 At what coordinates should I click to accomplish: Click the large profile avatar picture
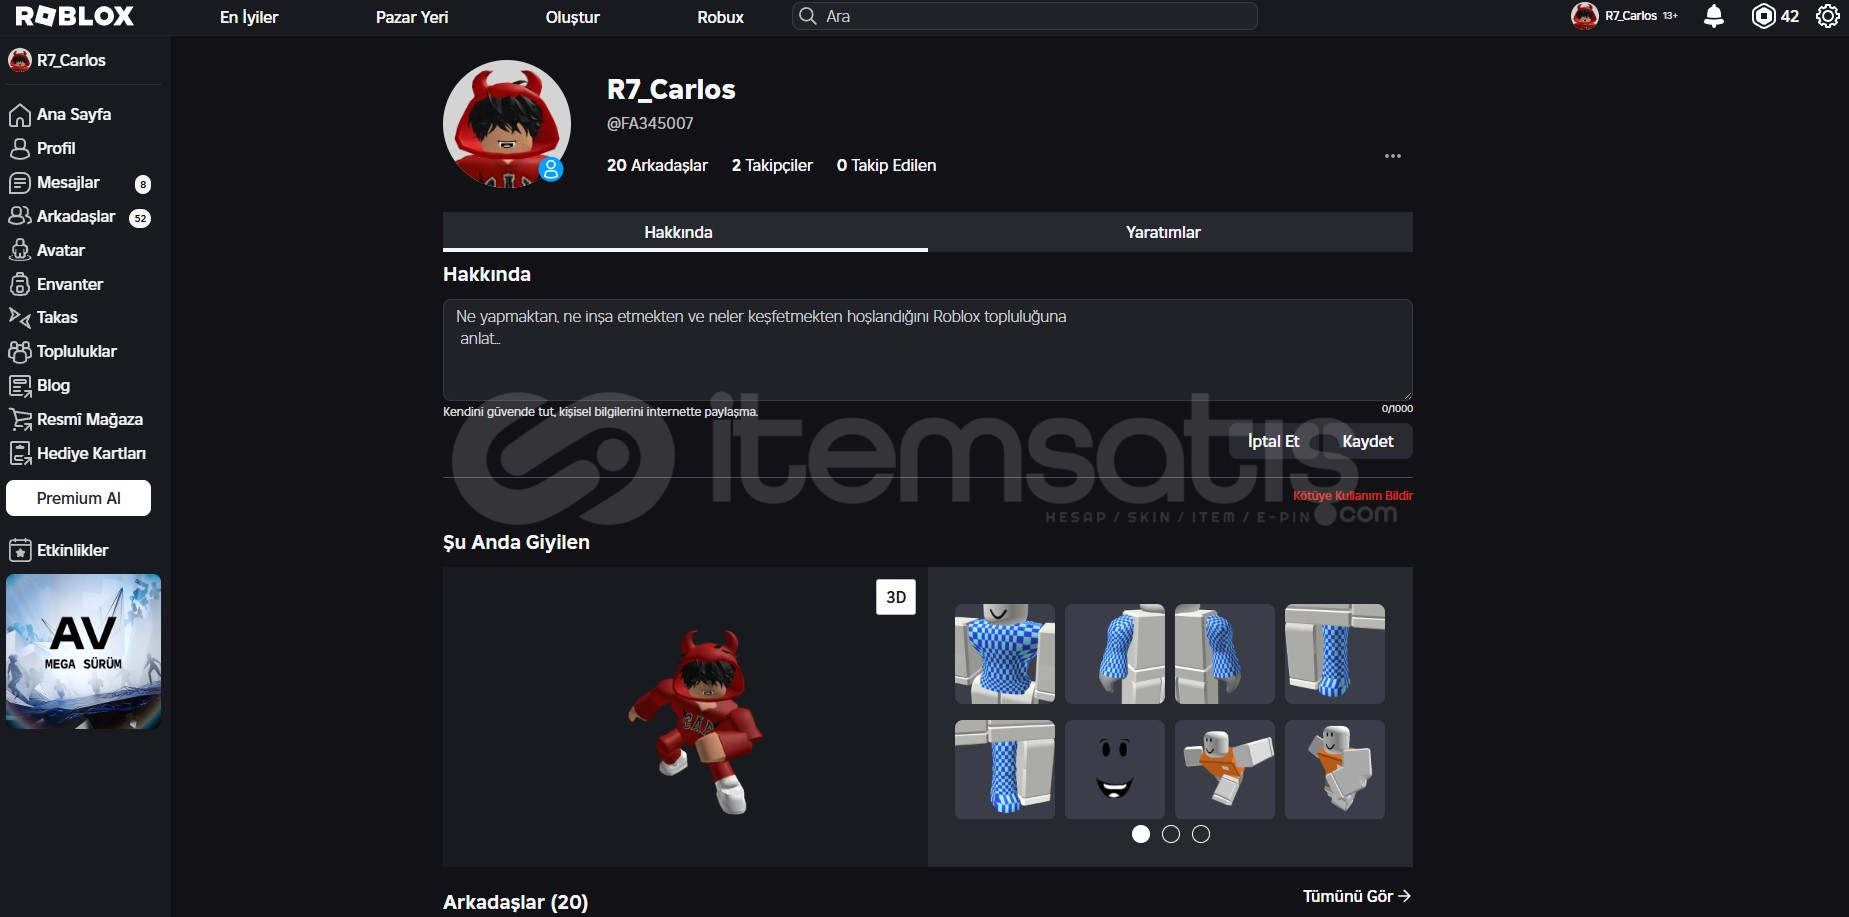pyautogui.click(x=507, y=124)
